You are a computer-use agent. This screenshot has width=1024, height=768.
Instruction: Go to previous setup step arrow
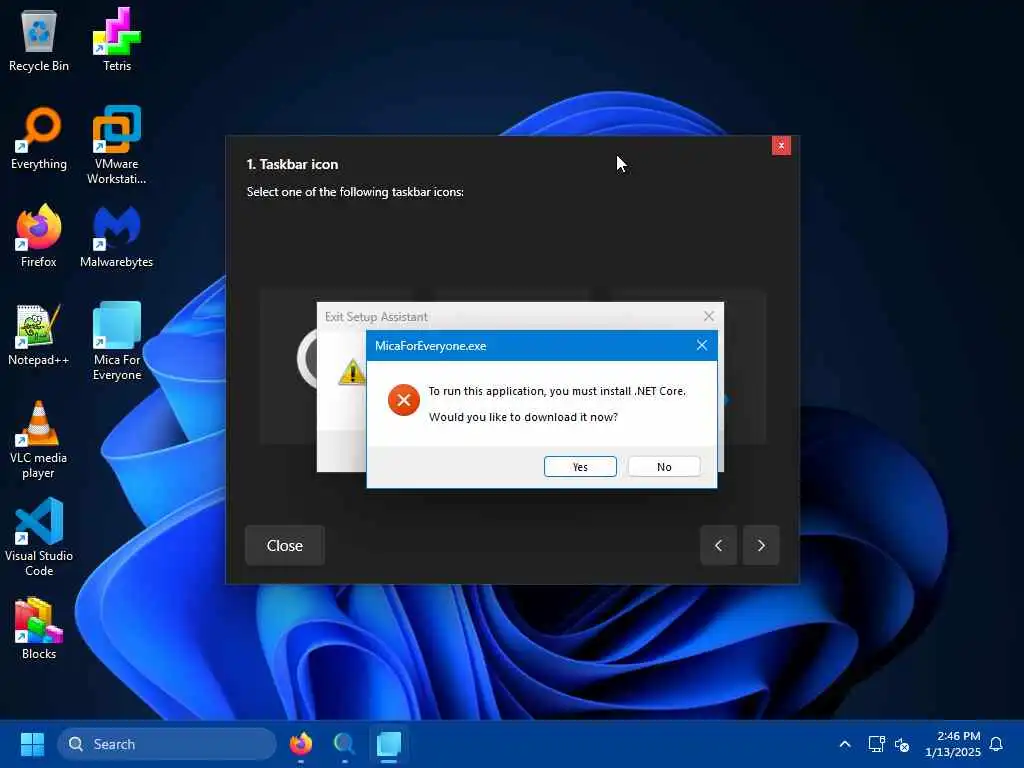pyautogui.click(x=718, y=545)
